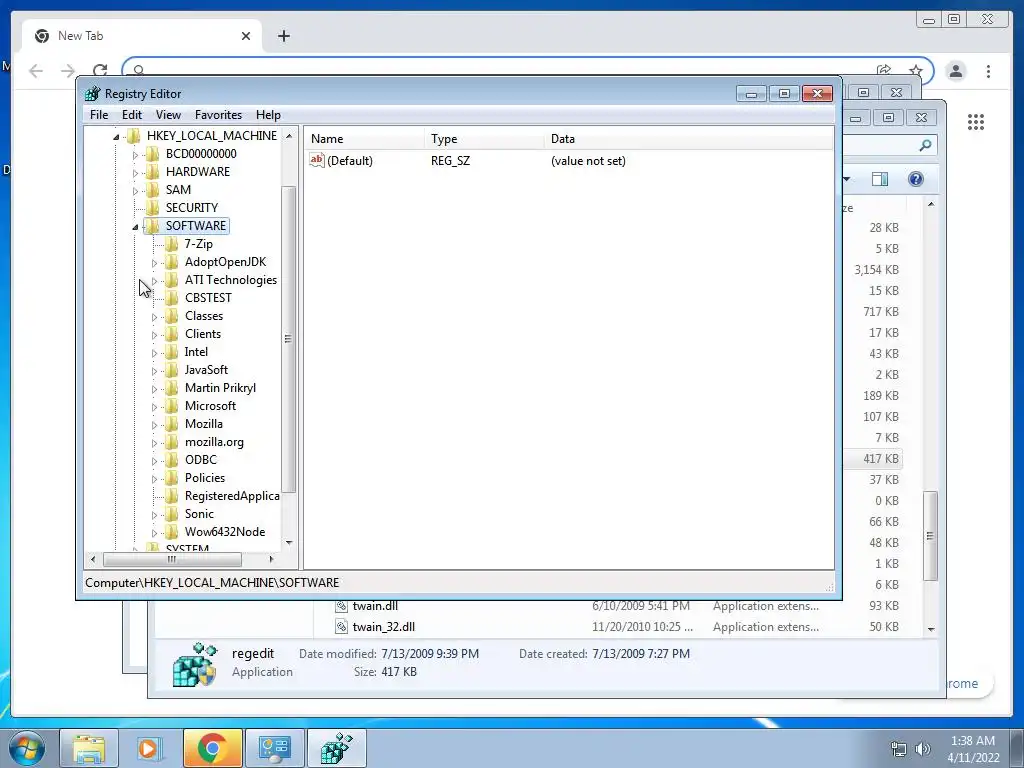Click Explorer search magnifier icon
Viewport: 1024px width, 768px height.
tap(925, 146)
